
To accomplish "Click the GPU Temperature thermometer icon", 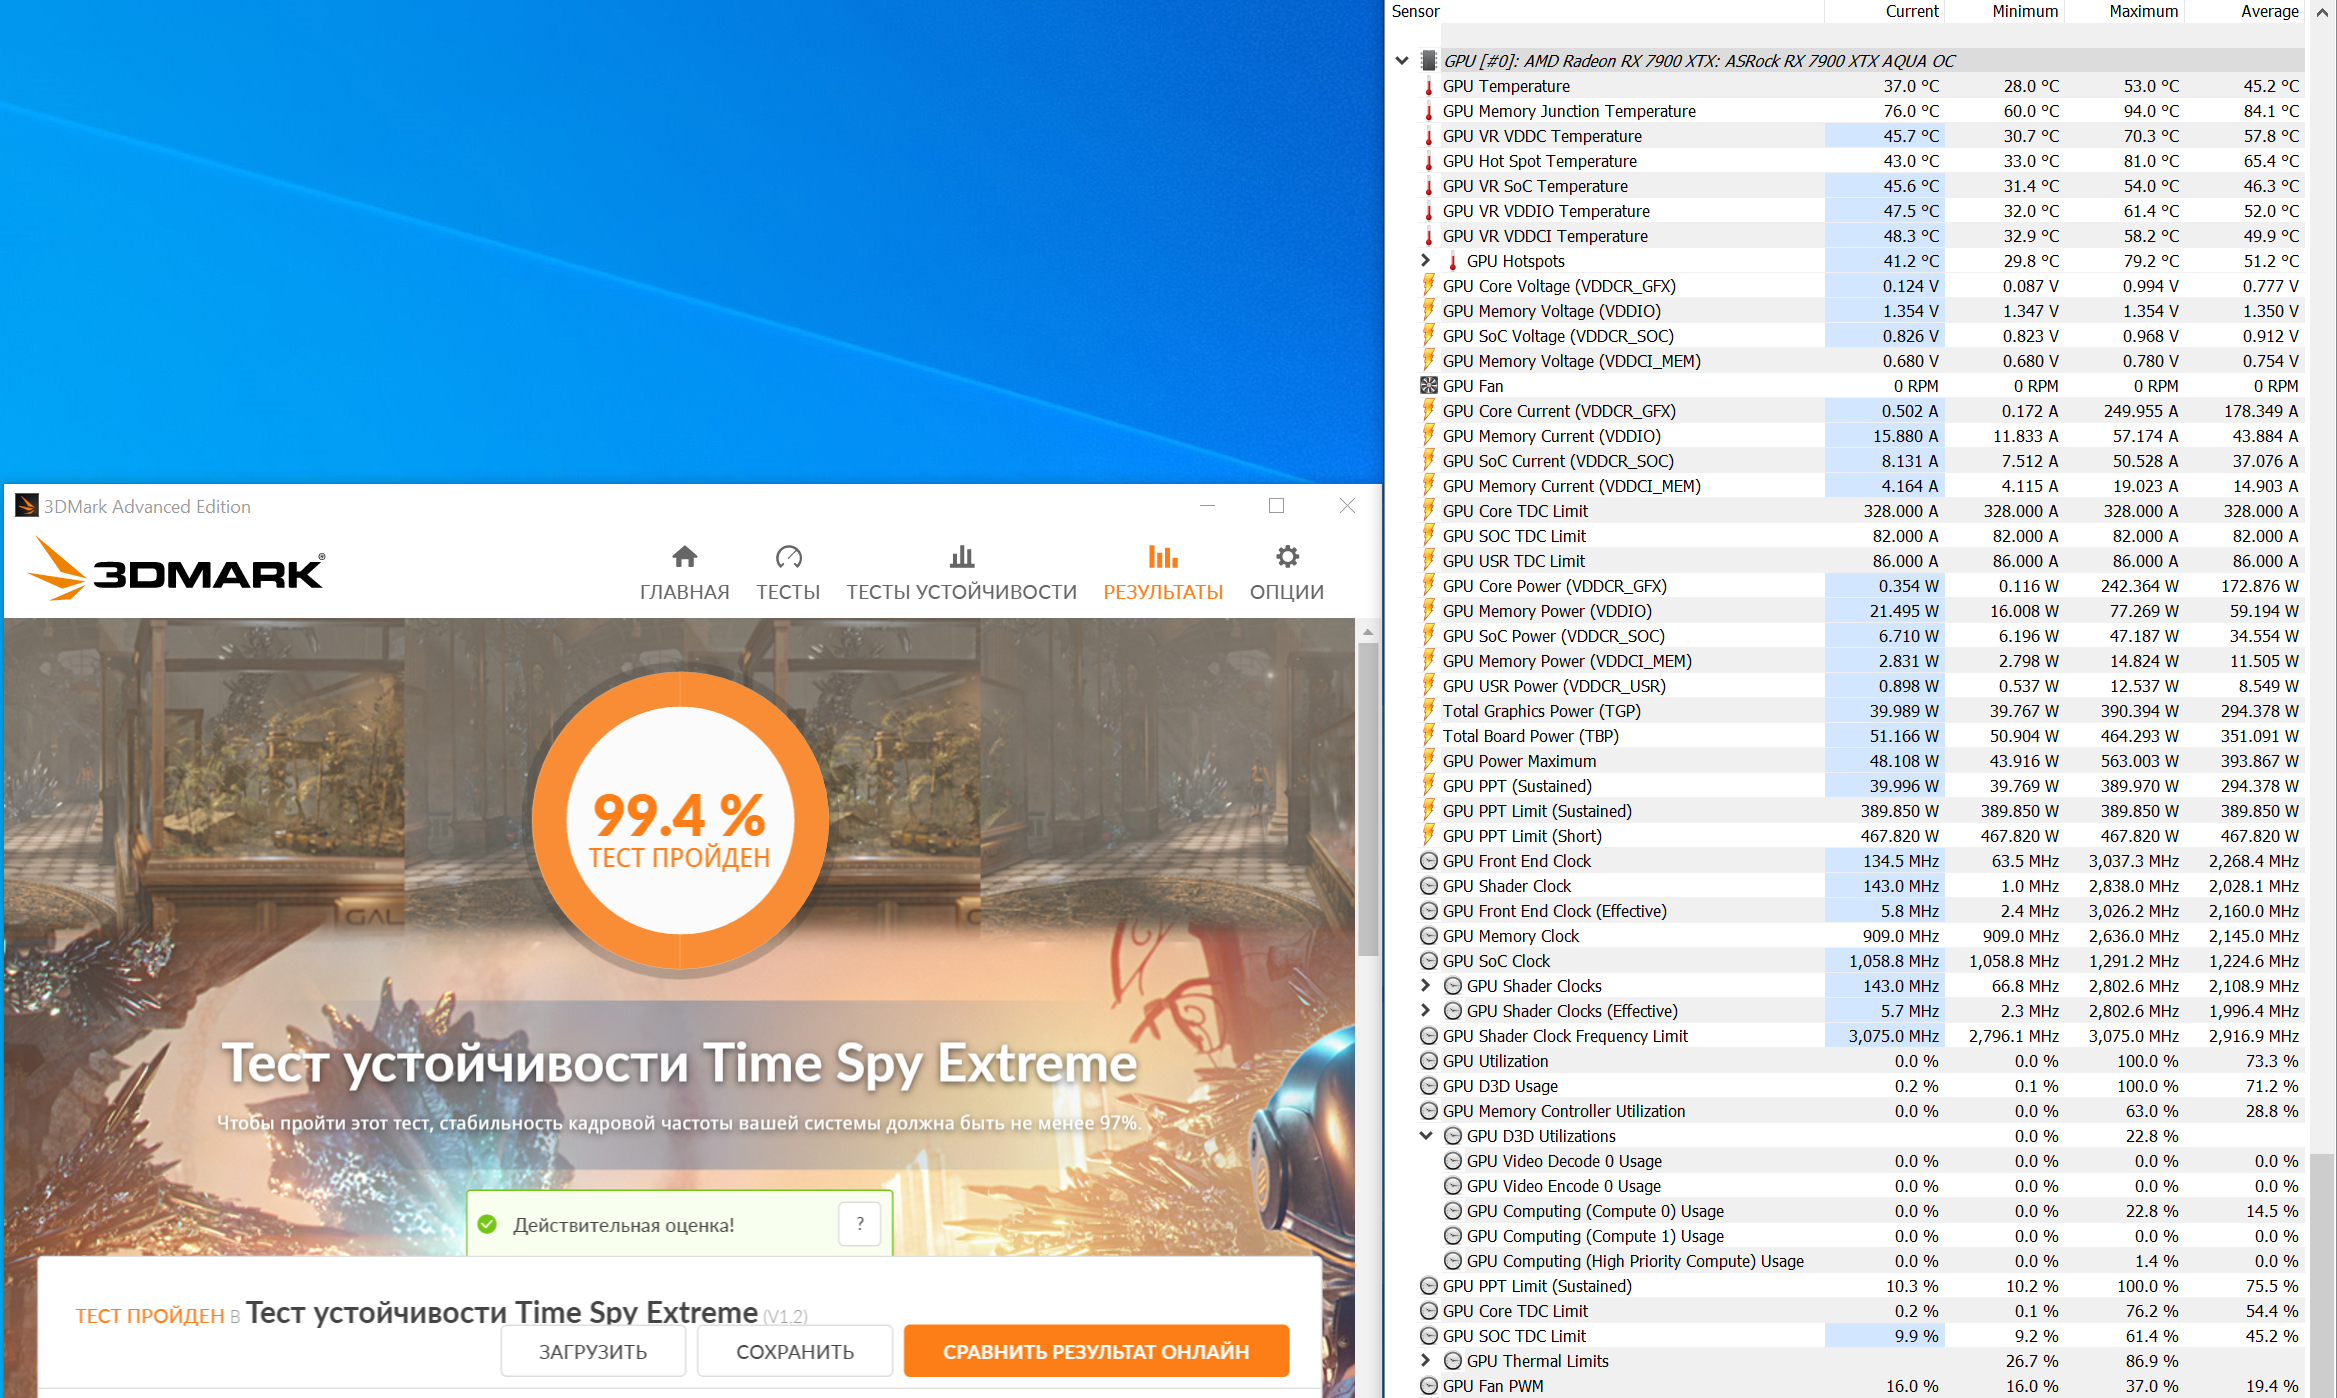I will pos(1429,87).
